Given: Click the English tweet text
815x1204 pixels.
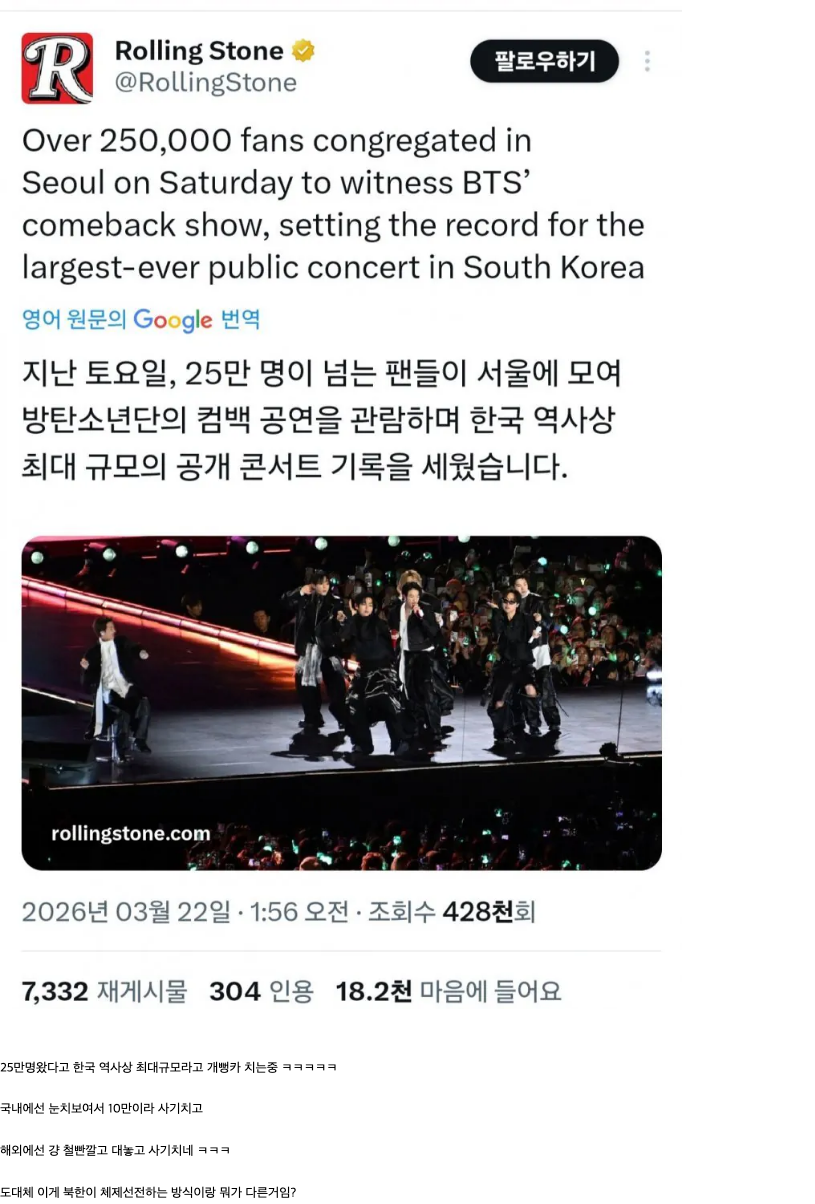Looking at the screenshot, I should click(x=333, y=204).
